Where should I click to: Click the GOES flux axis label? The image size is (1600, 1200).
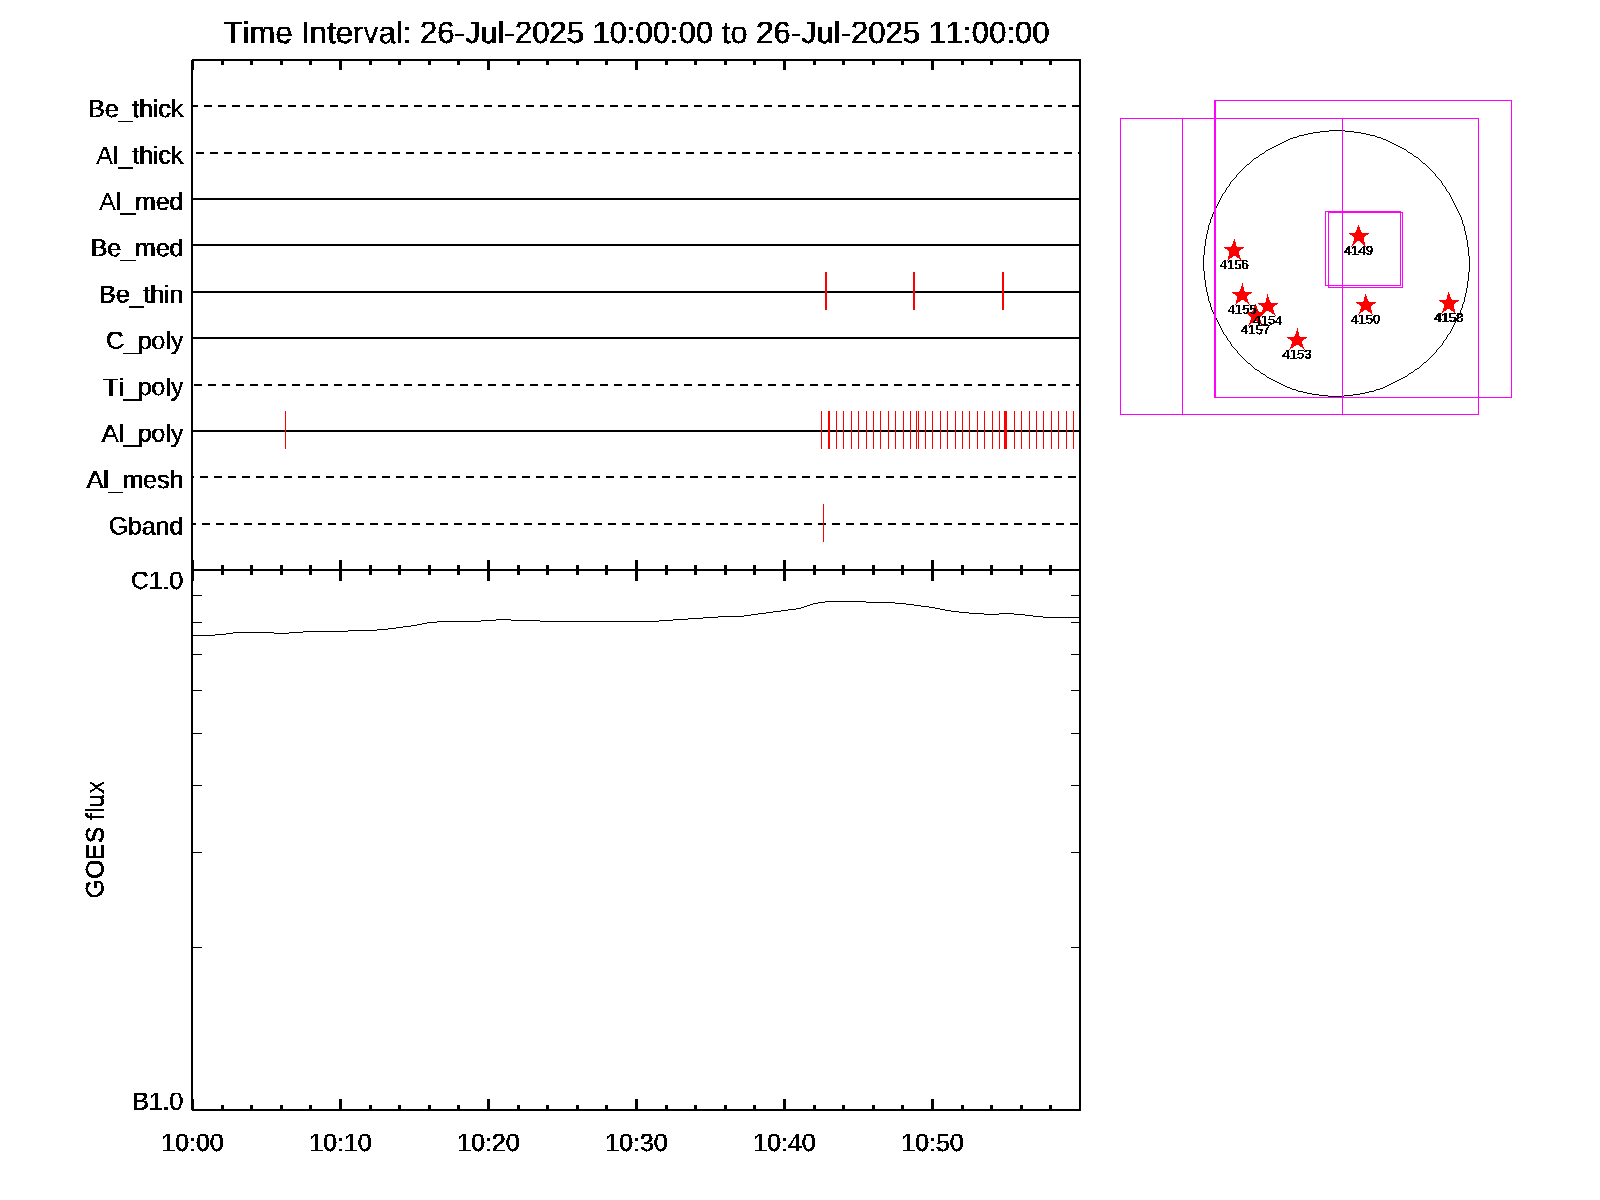(95, 840)
